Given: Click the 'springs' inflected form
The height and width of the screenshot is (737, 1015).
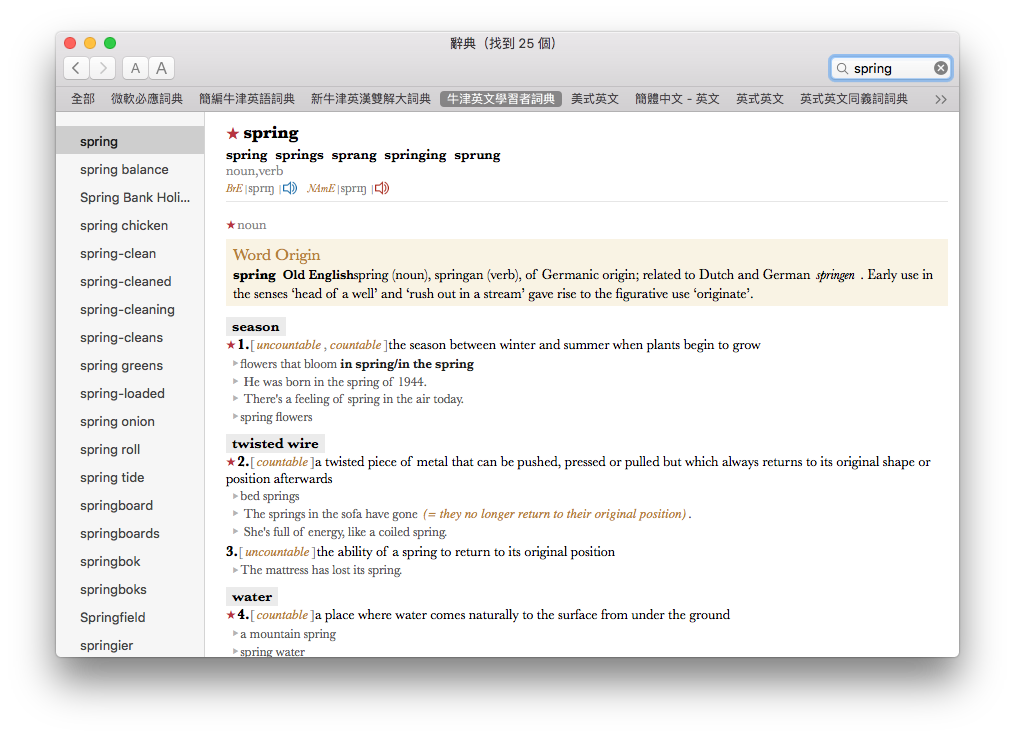Looking at the screenshot, I should pos(299,155).
